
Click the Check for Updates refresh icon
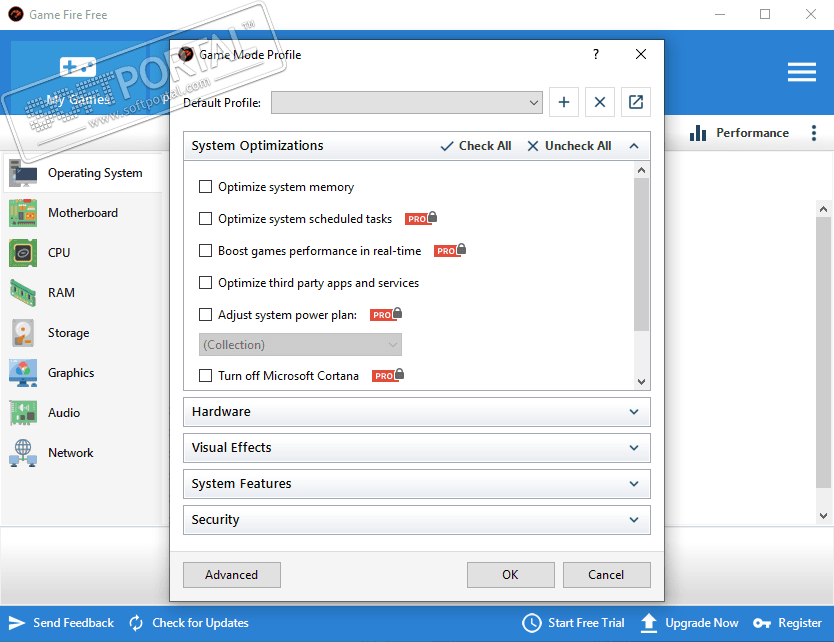pyautogui.click(x=136, y=623)
